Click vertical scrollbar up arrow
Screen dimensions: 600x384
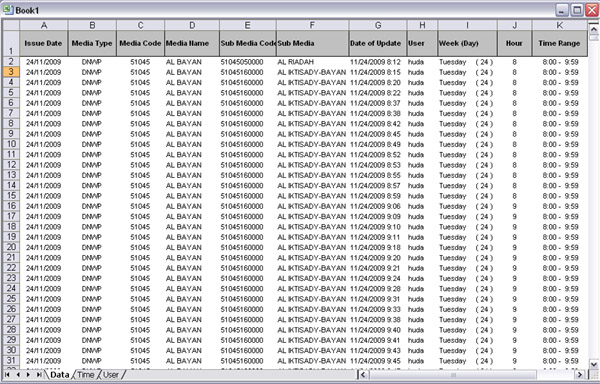click(x=593, y=29)
